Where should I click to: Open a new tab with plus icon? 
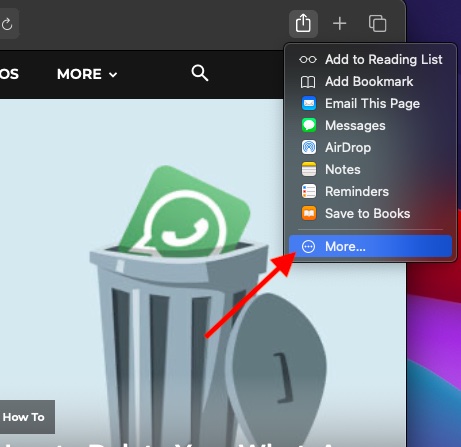[x=340, y=24]
